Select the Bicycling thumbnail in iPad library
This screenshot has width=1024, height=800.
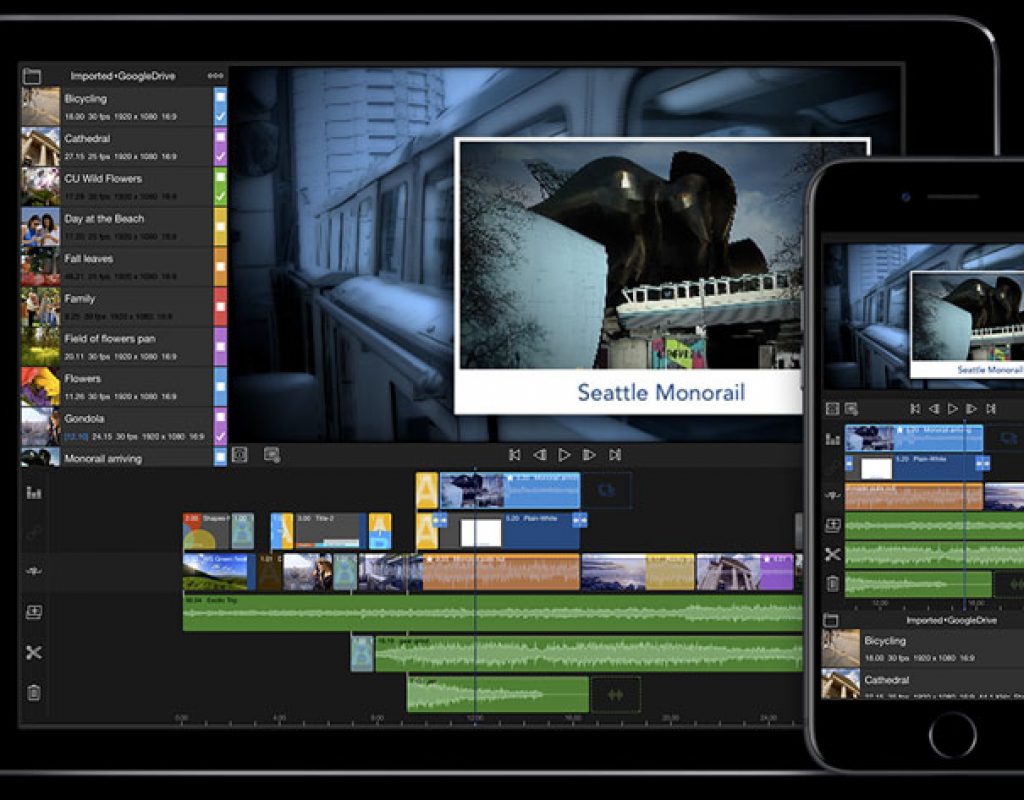click(40, 106)
